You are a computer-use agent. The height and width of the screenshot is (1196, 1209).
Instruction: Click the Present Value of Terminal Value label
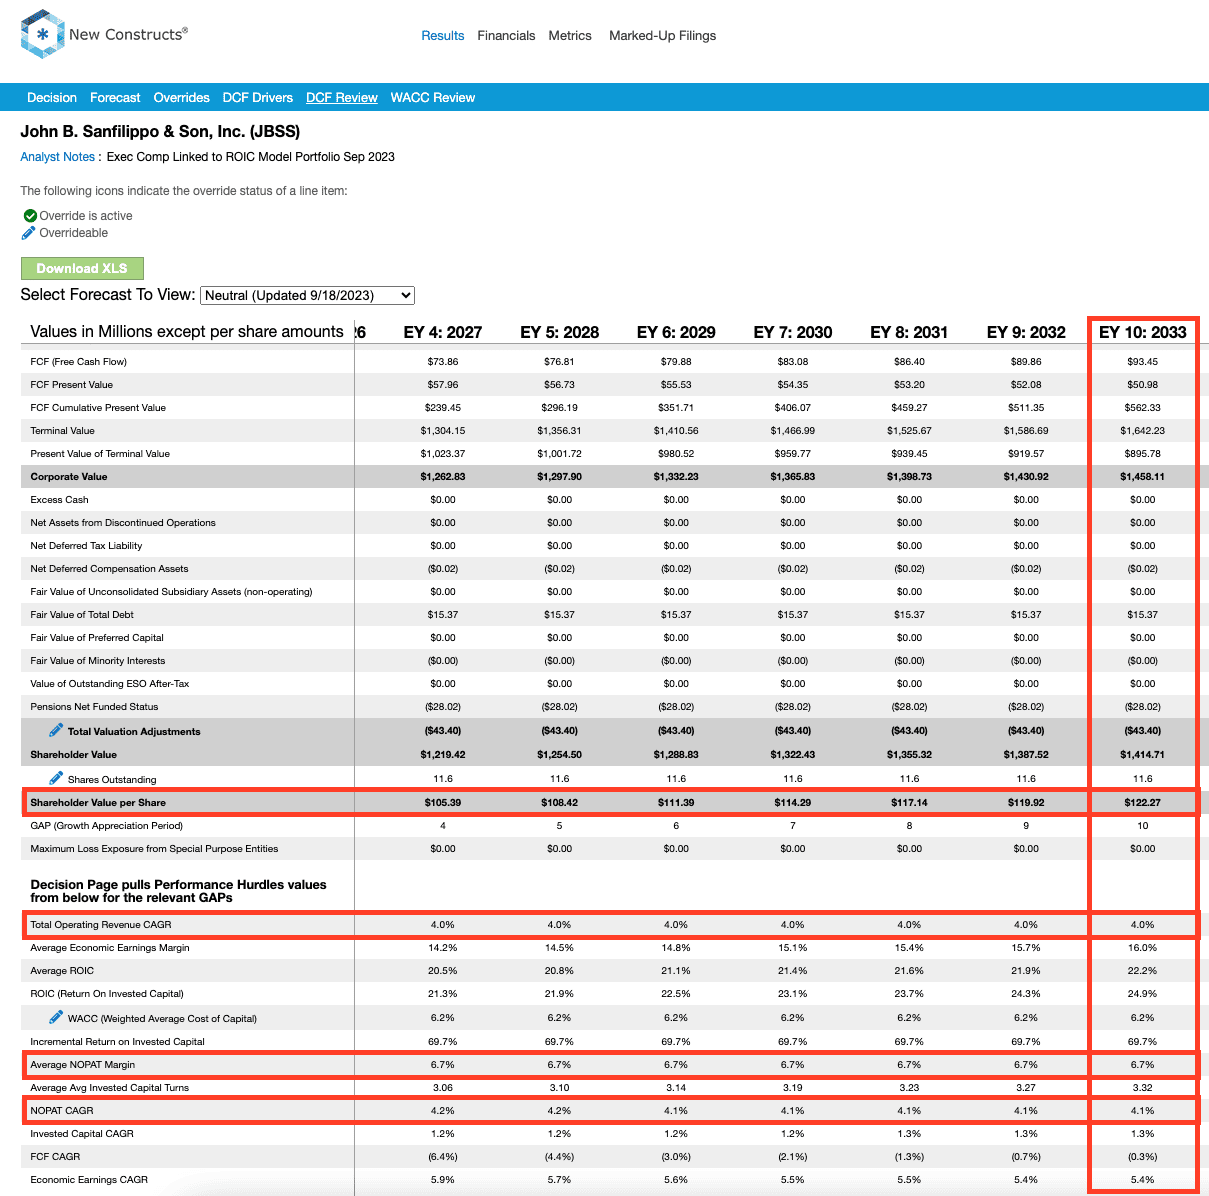coord(100,453)
